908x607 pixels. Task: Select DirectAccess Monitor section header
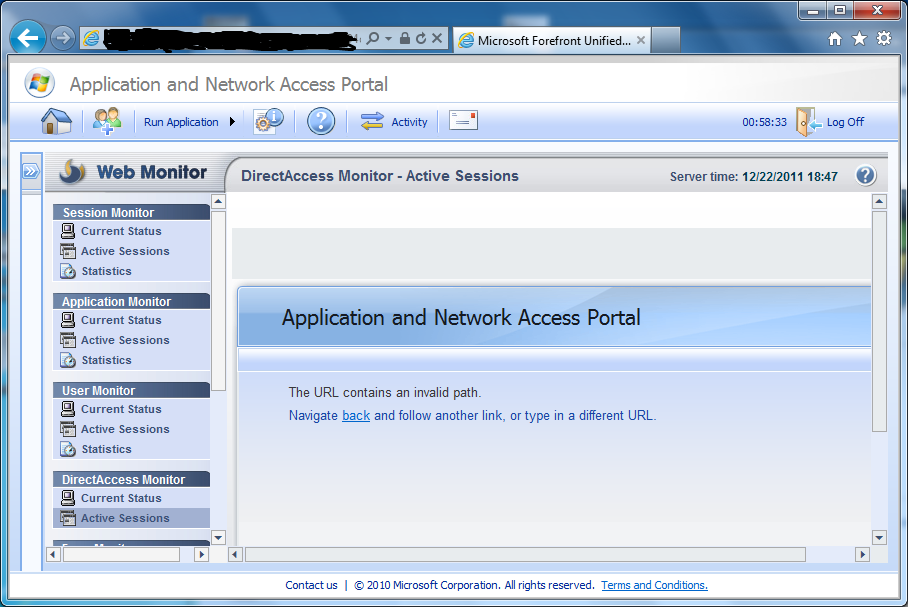tap(131, 480)
